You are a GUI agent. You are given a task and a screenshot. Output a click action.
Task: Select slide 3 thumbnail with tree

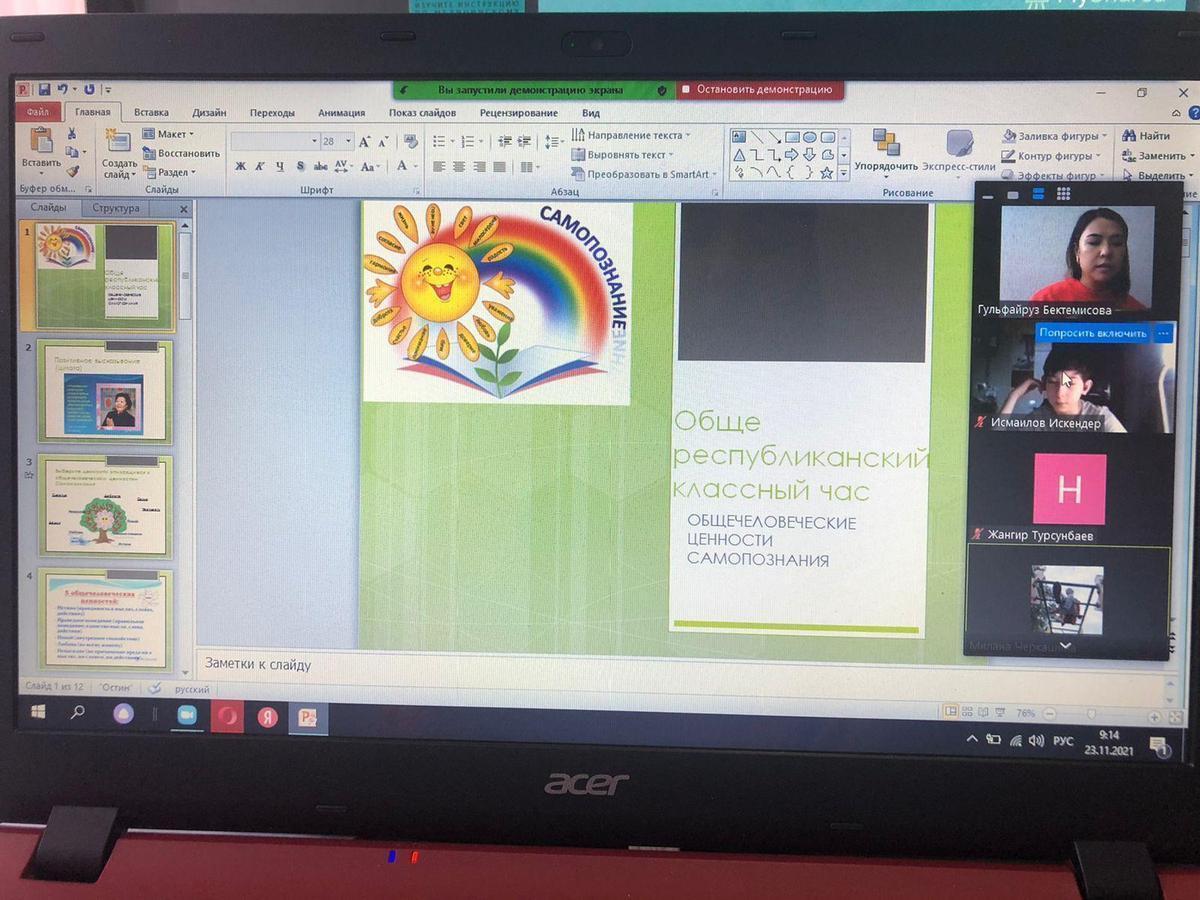[106, 507]
